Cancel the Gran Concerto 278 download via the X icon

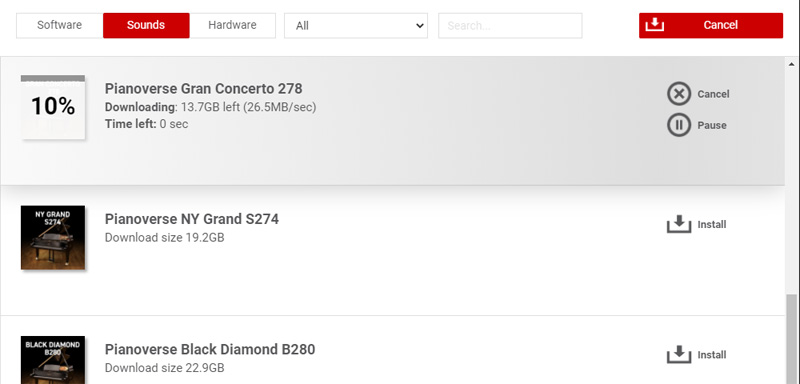(679, 94)
